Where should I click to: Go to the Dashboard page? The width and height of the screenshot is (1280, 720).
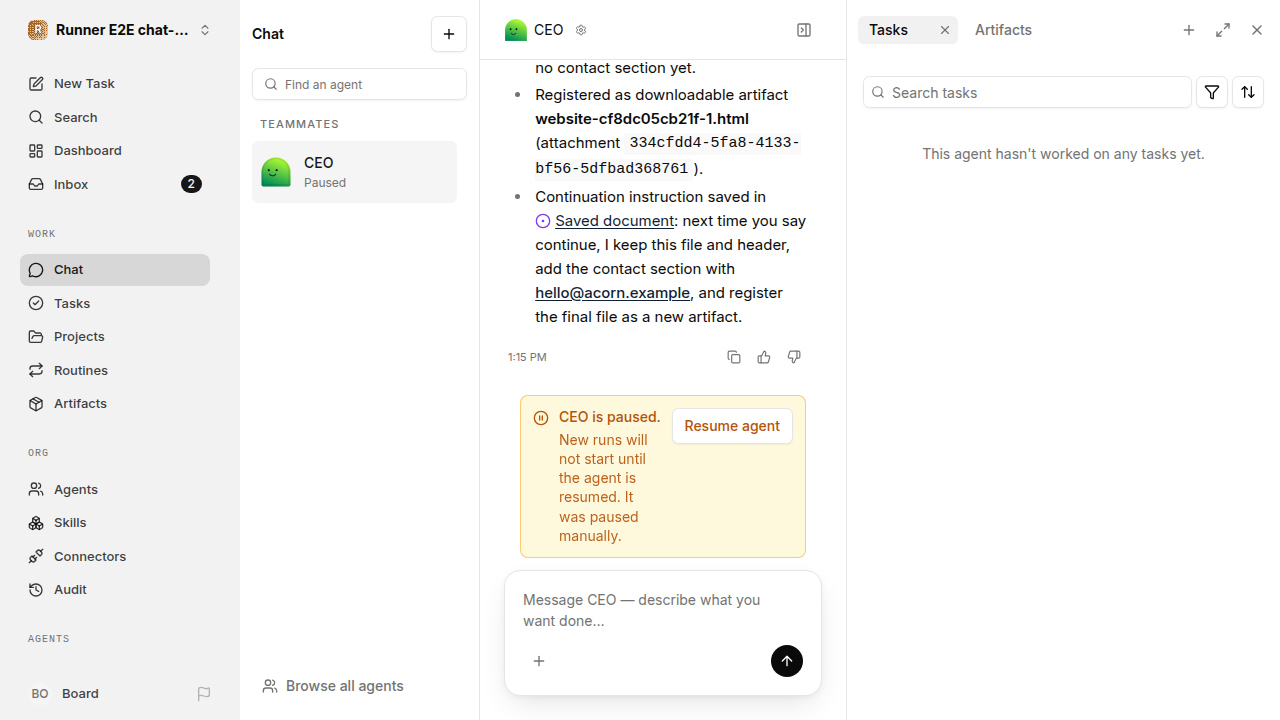coord(115,151)
